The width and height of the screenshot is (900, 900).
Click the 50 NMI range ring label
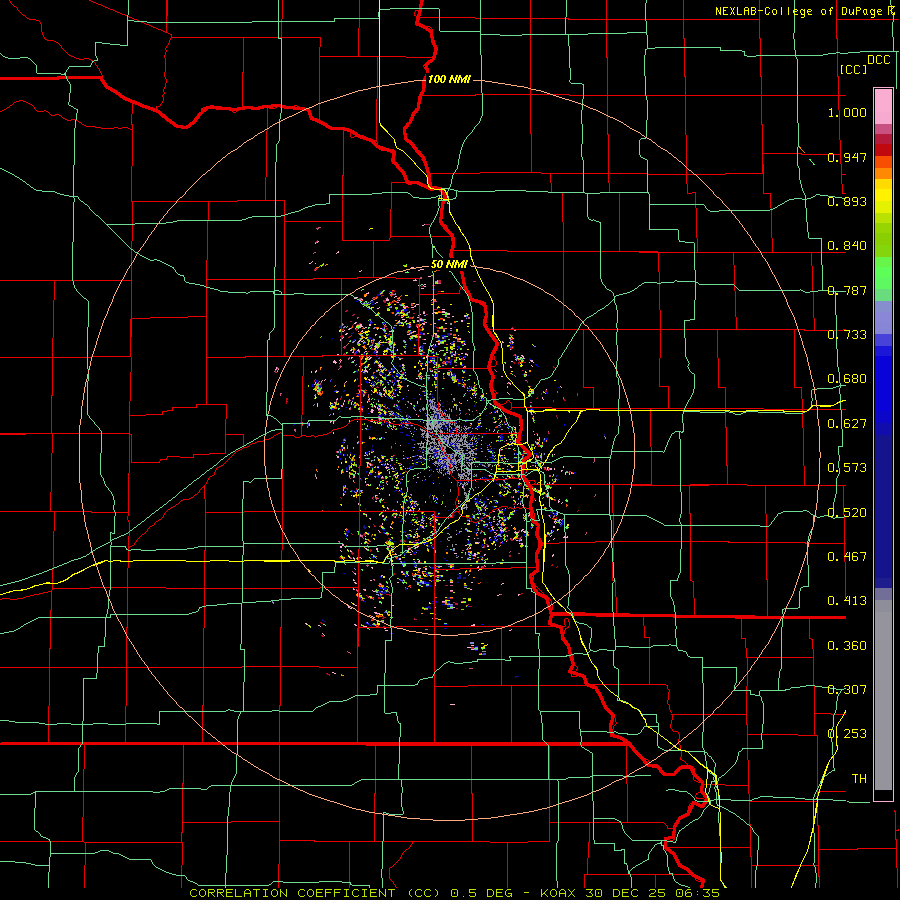449,265
